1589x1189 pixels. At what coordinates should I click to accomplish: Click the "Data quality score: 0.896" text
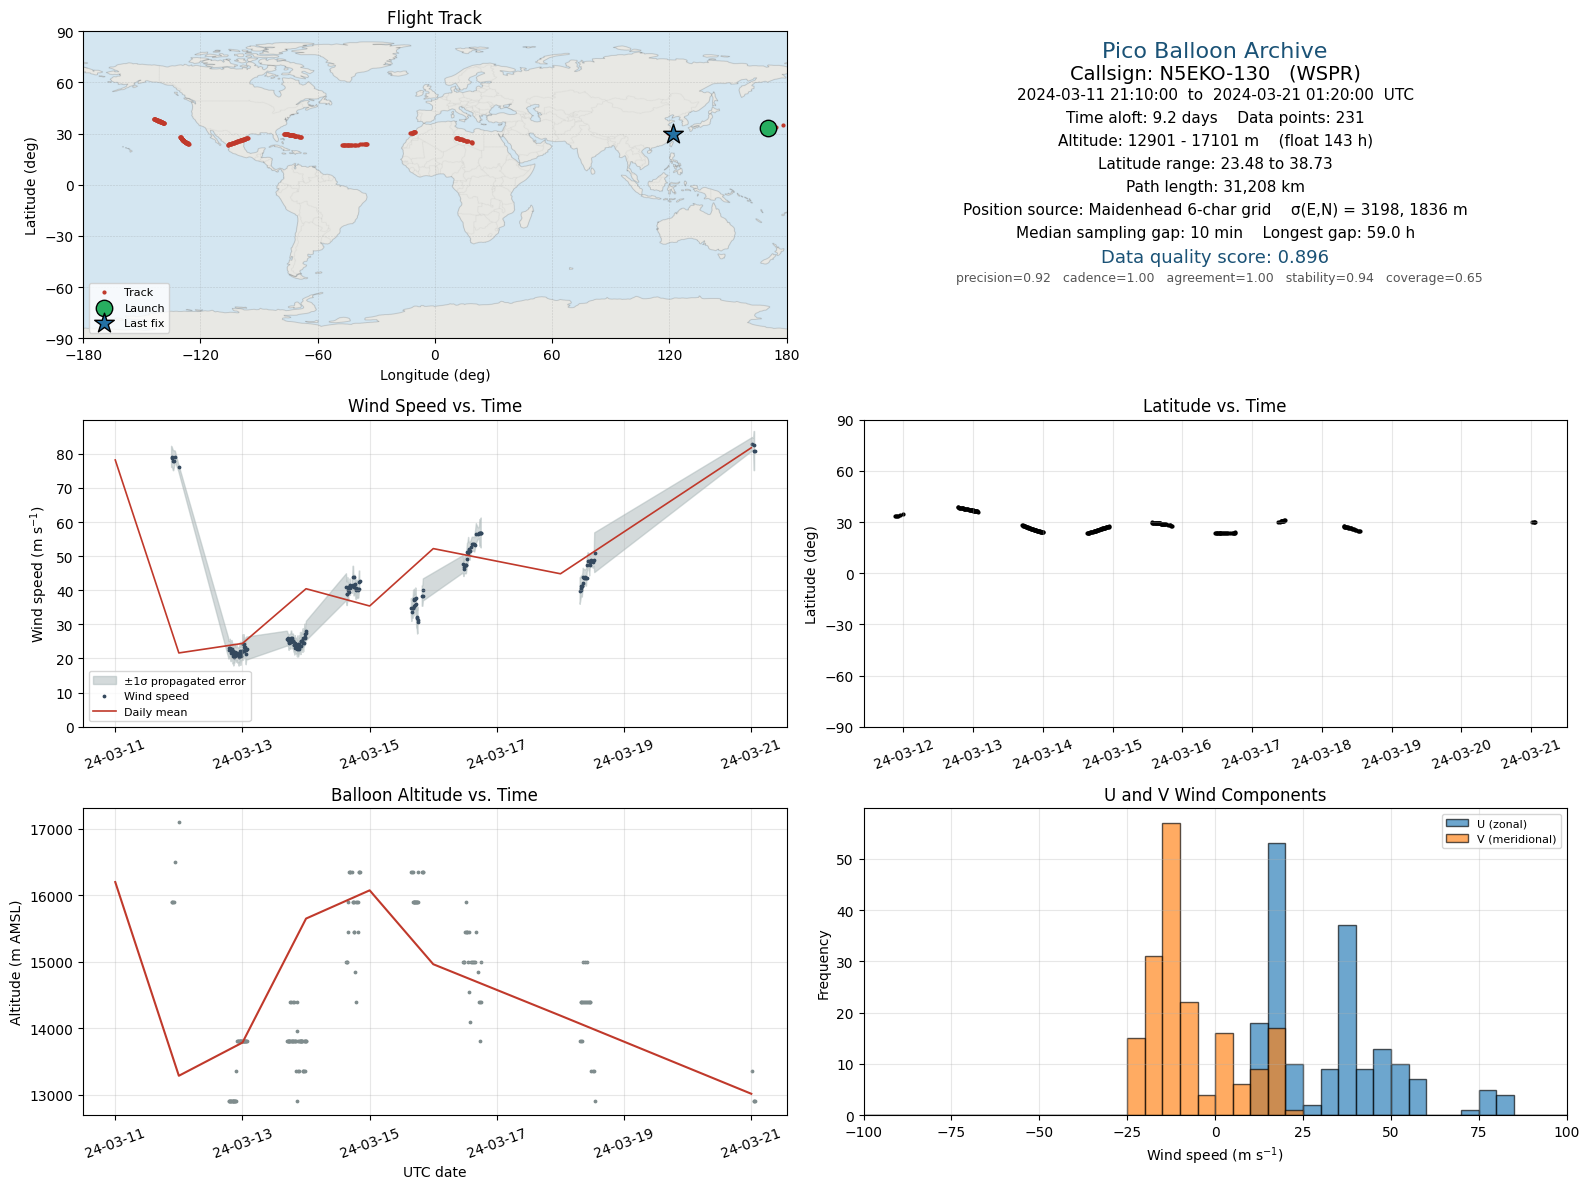pos(1215,257)
